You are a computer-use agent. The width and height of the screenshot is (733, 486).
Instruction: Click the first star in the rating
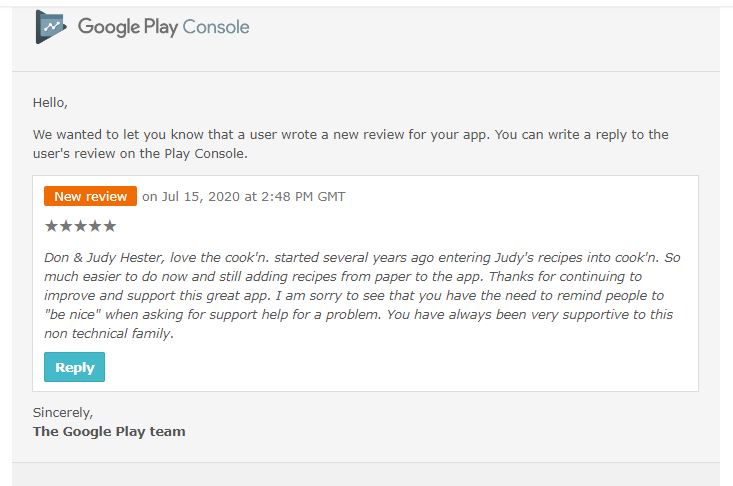tap(51, 226)
